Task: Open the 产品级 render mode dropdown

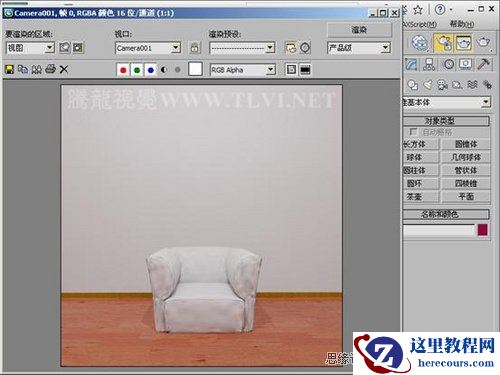Action: [359, 48]
